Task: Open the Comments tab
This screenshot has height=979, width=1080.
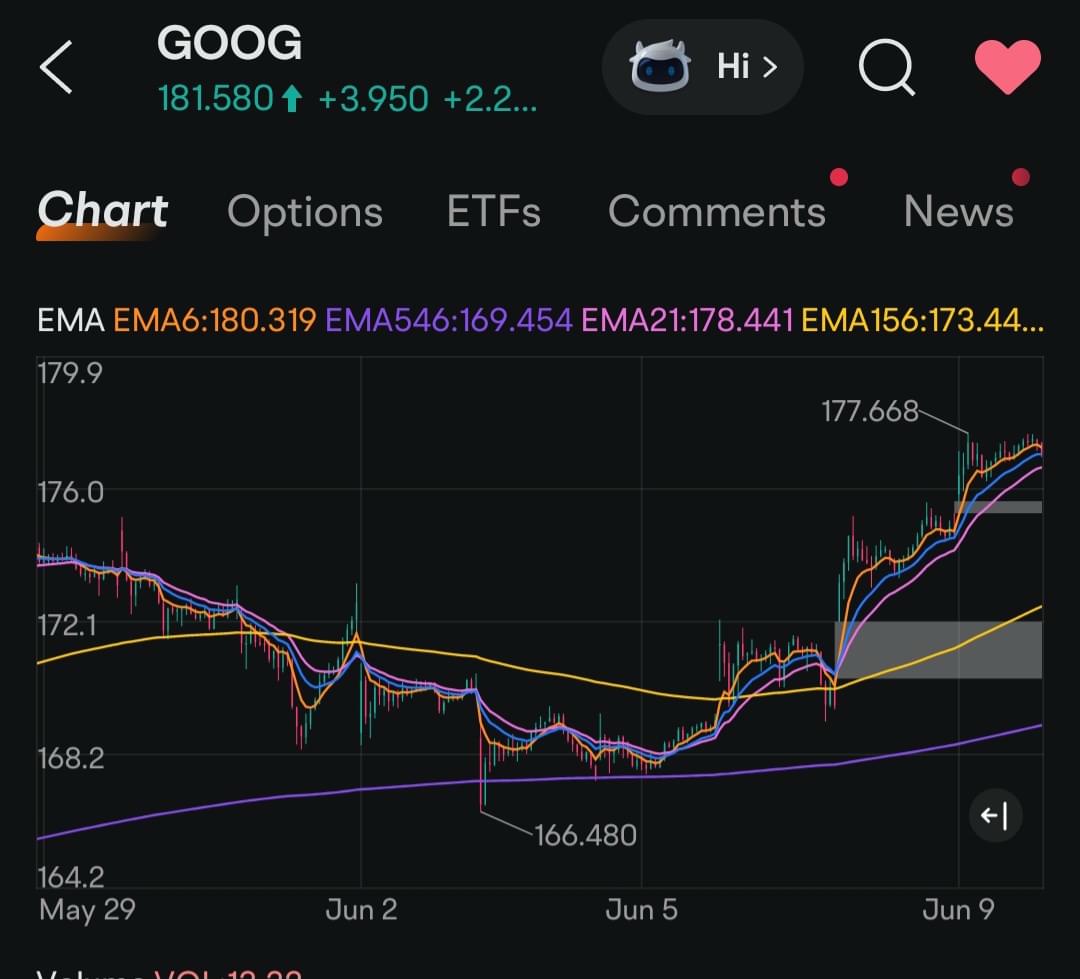Action: [x=717, y=211]
